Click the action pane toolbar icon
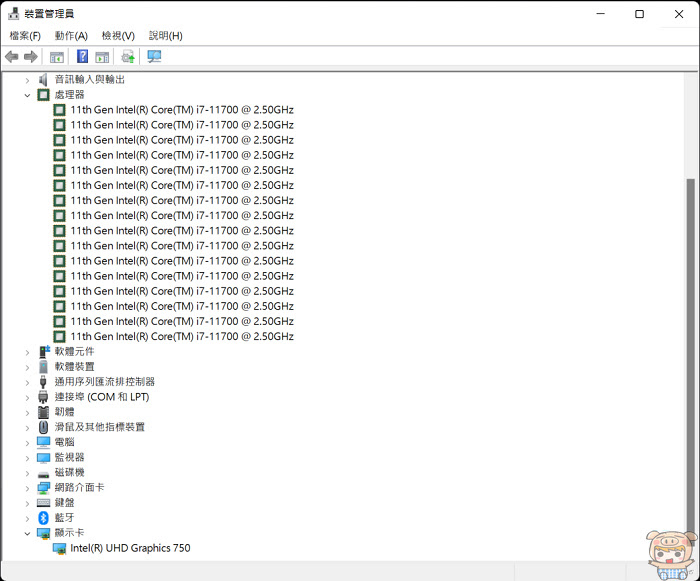This screenshot has width=700, height=581. (102, 57)
